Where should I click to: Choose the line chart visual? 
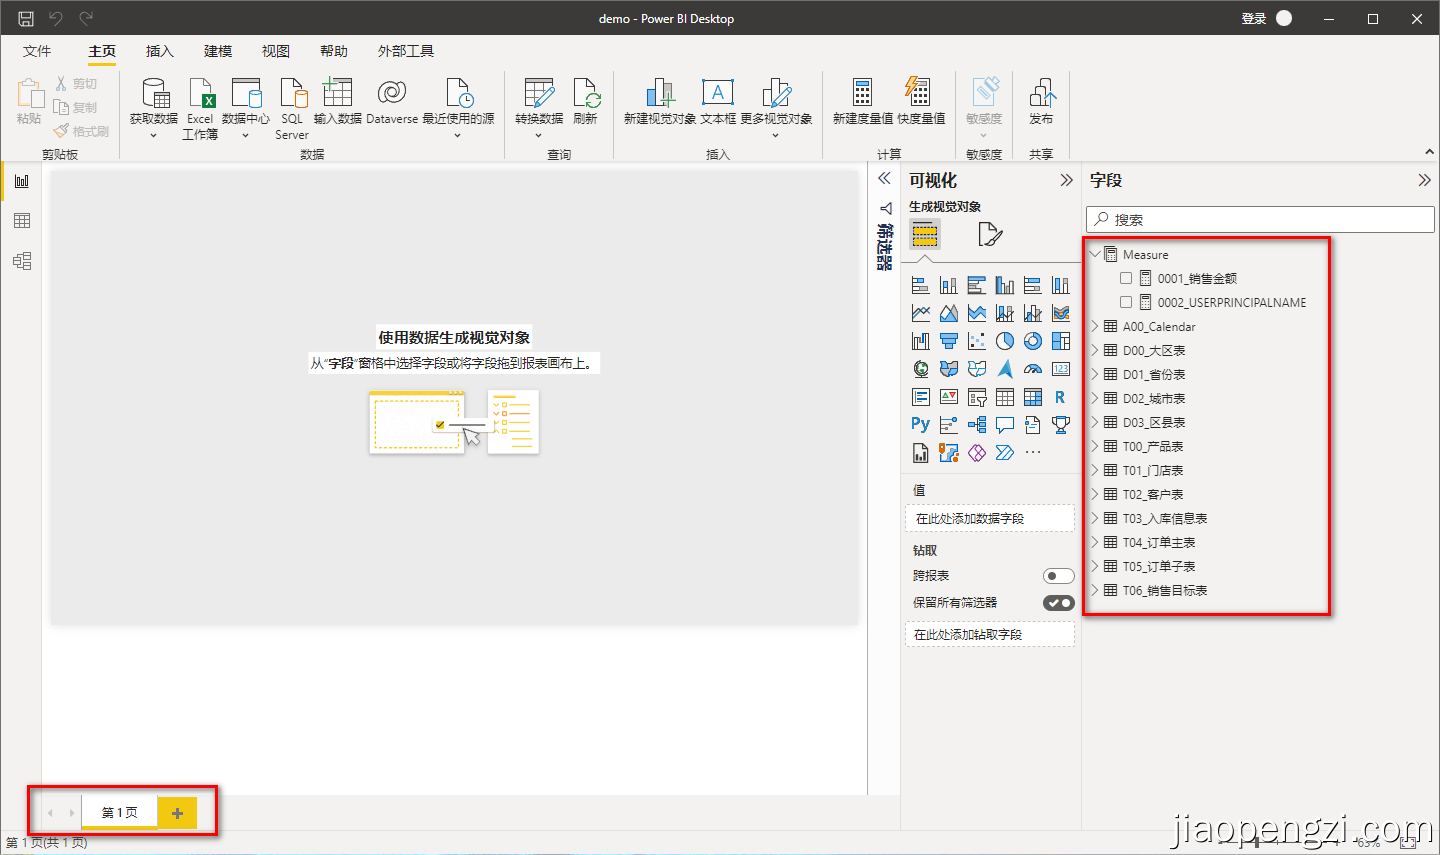tap(921, 313)
